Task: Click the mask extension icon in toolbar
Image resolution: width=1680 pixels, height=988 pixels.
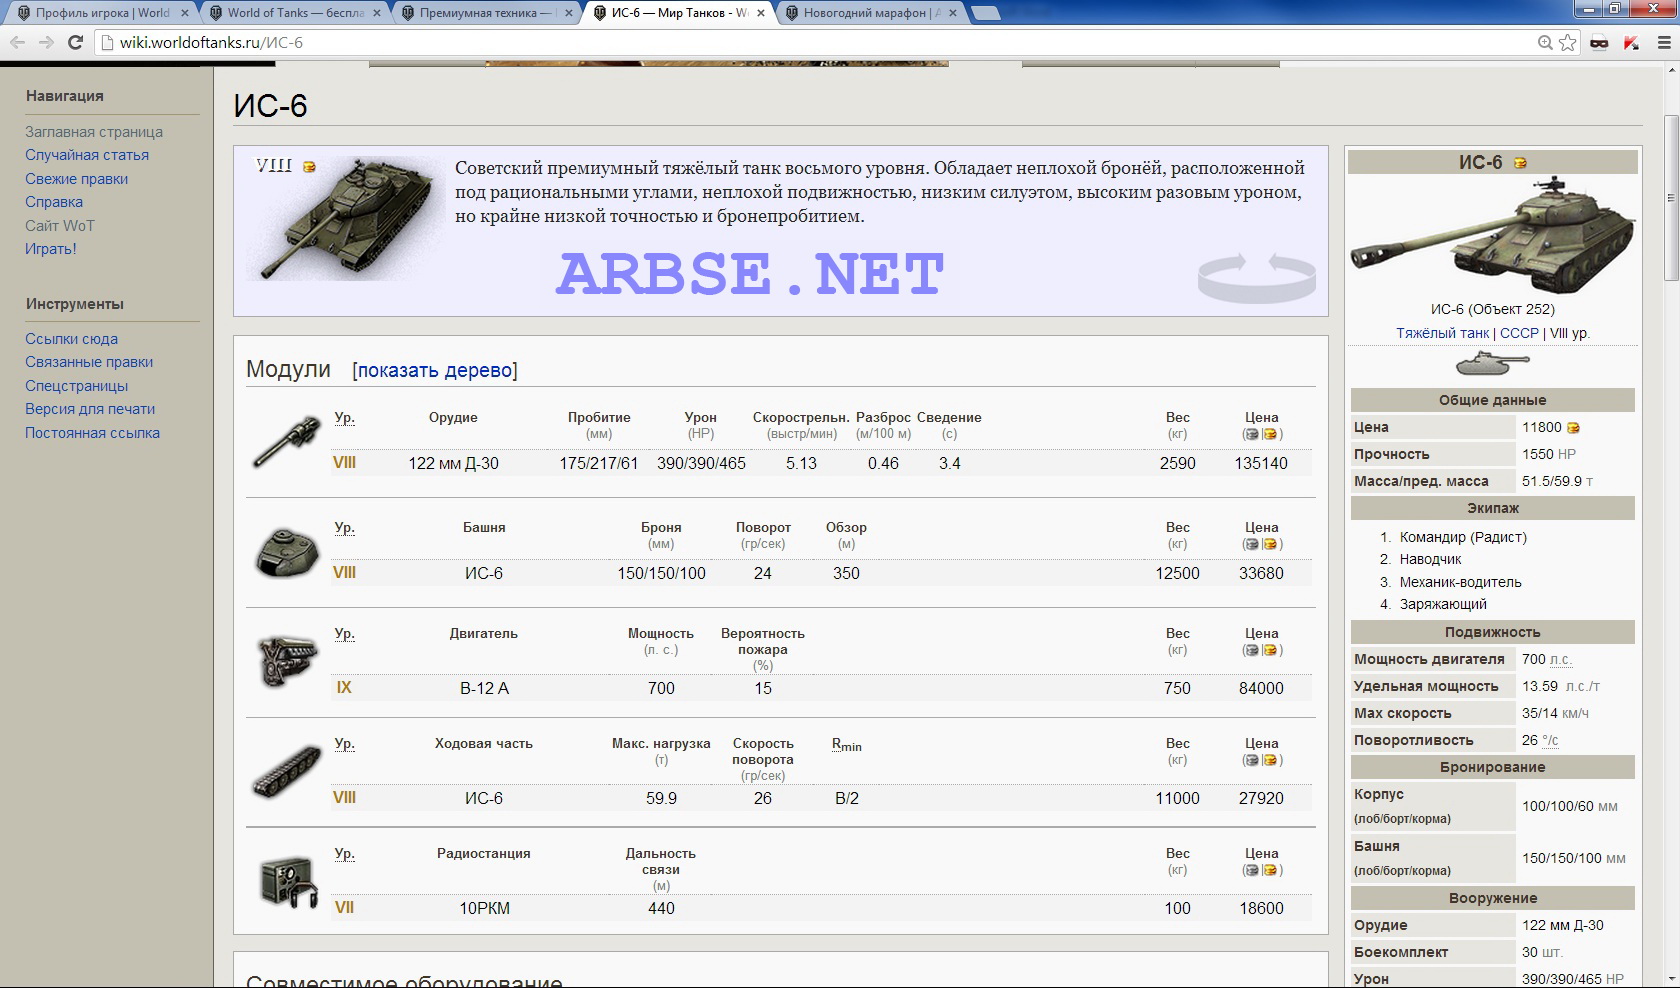Action: click(1599, 42)
